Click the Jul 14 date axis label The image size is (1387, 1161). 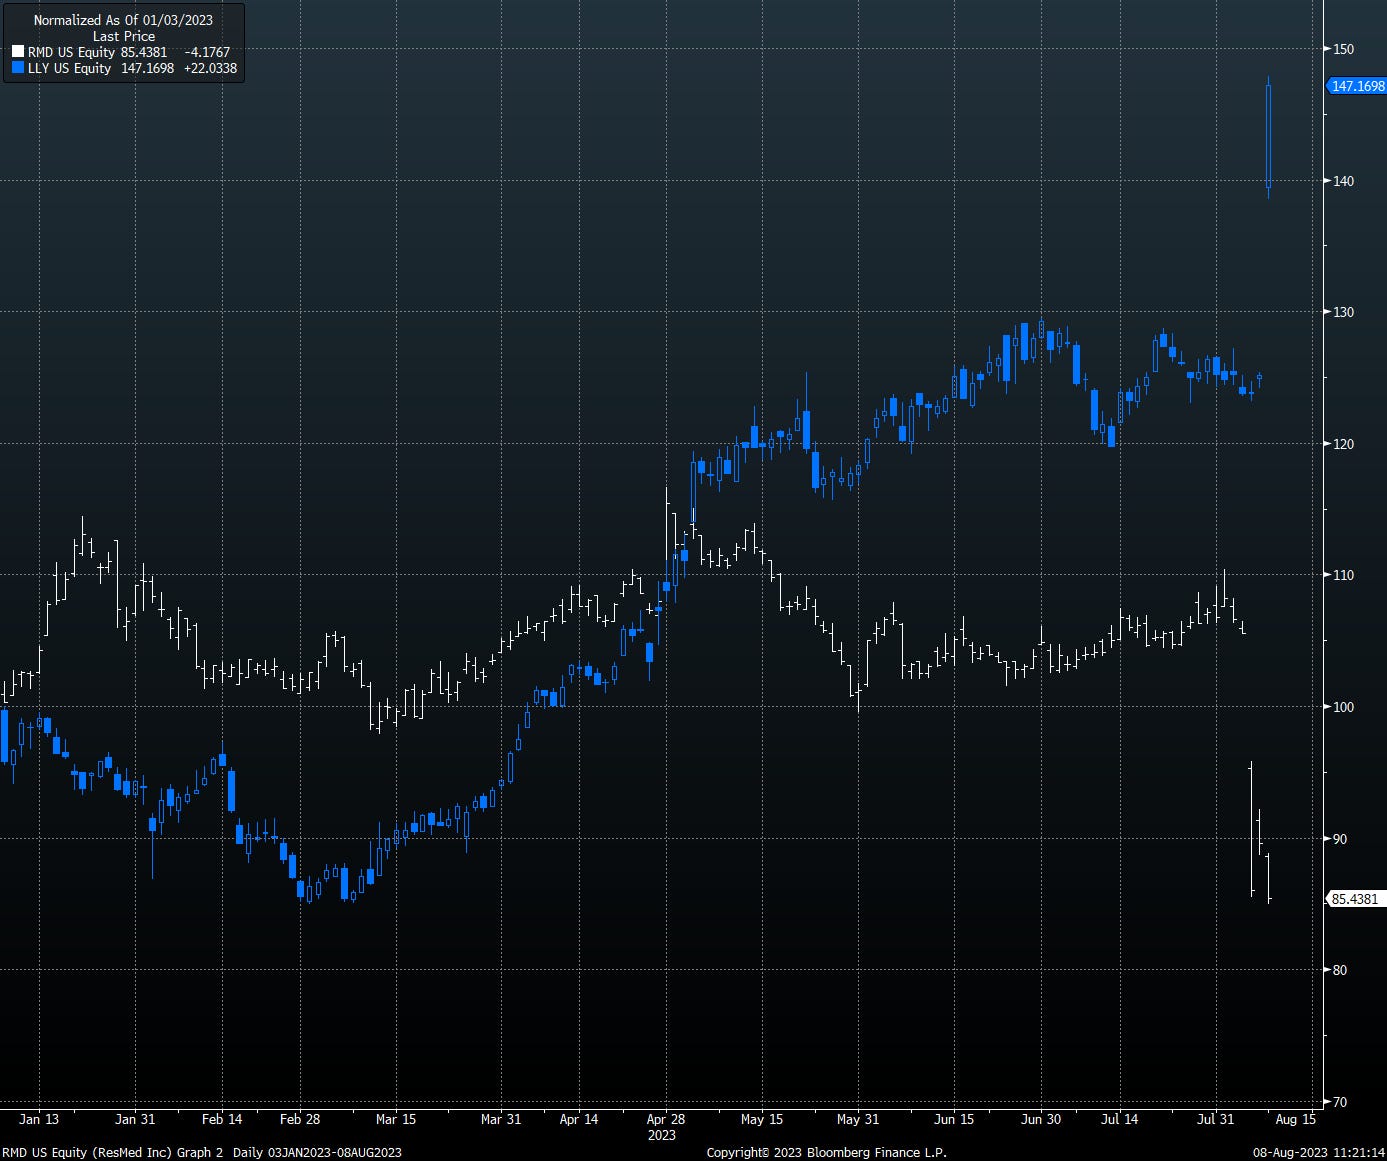1119,1119
